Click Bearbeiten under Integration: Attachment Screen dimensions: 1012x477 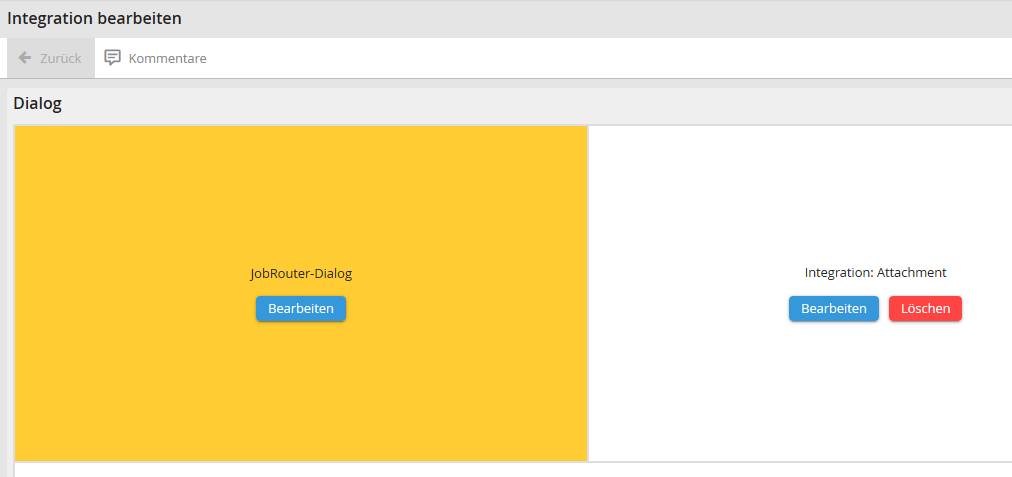coord(833,309)
